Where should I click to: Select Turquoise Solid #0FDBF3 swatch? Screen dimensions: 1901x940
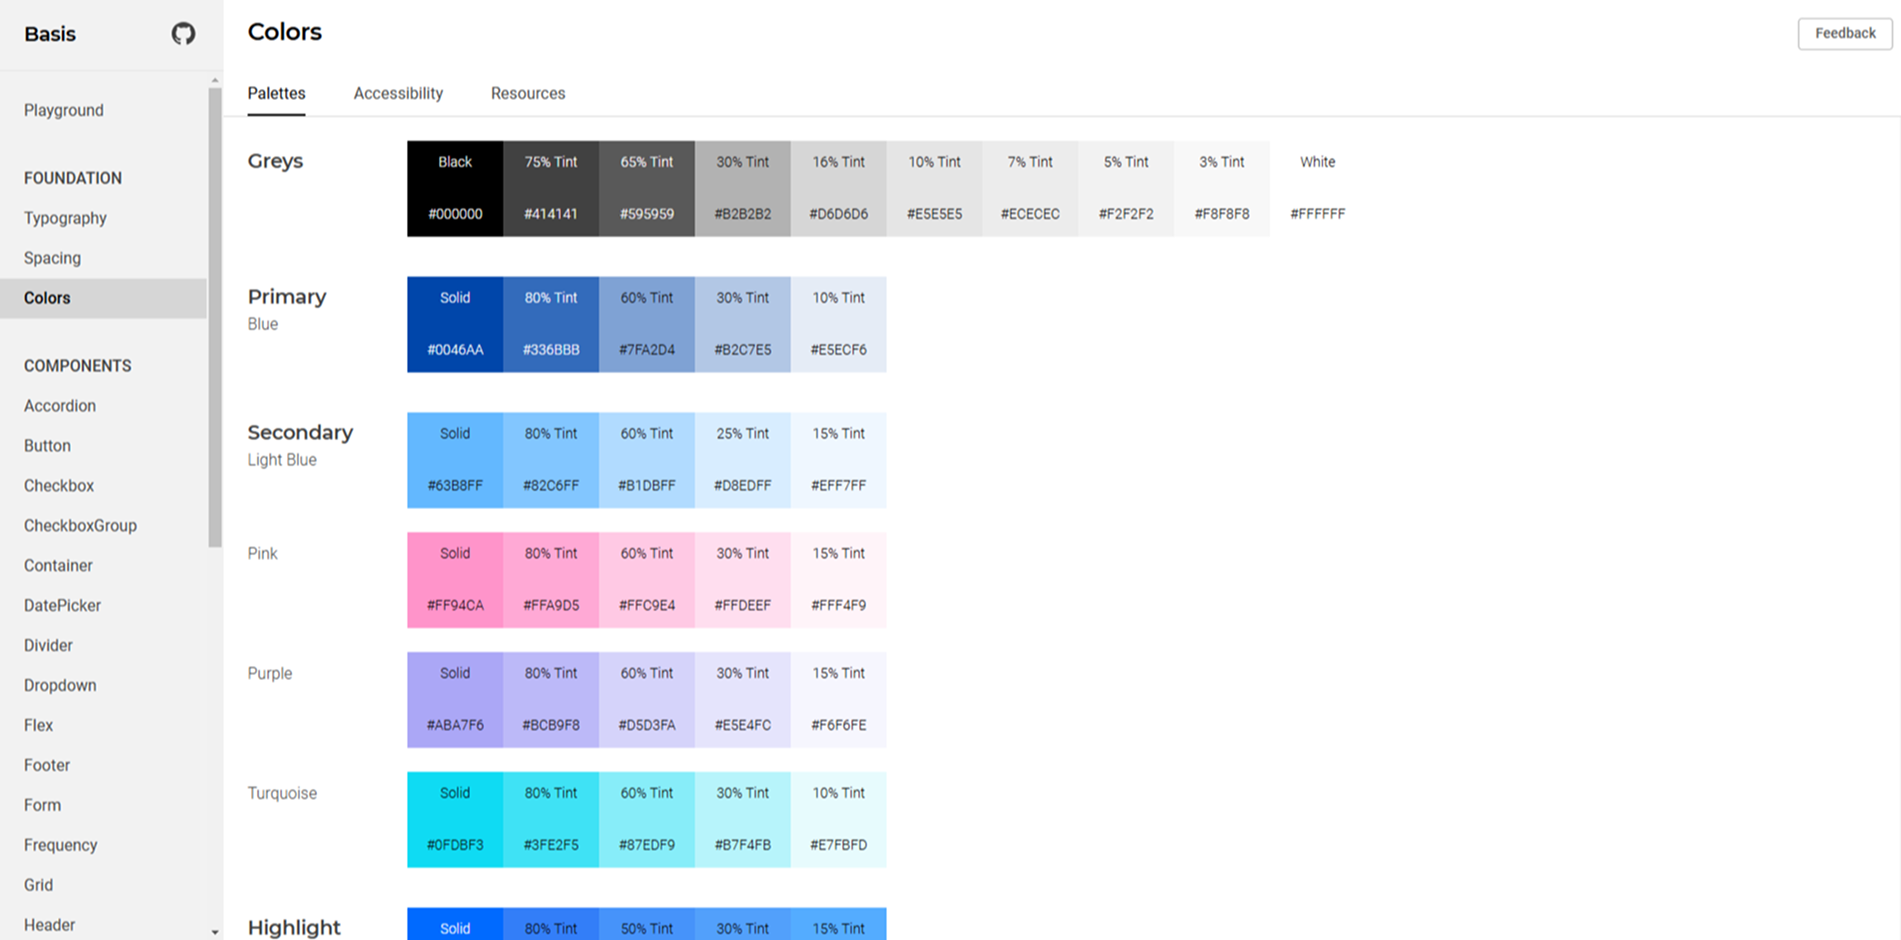point(455,820)
